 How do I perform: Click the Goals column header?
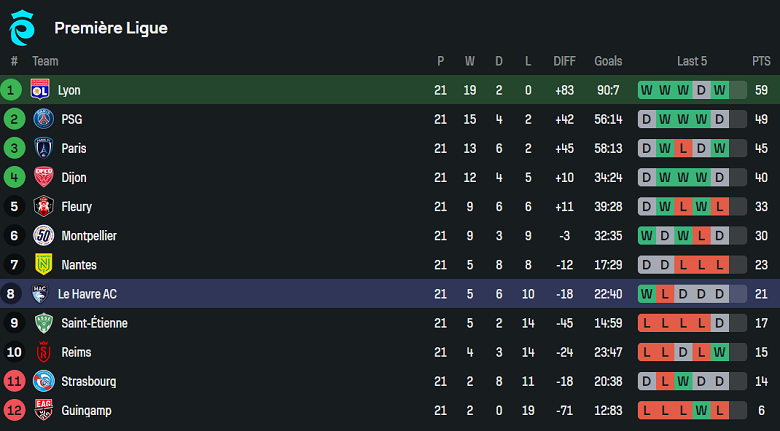[x=608, y=61]
